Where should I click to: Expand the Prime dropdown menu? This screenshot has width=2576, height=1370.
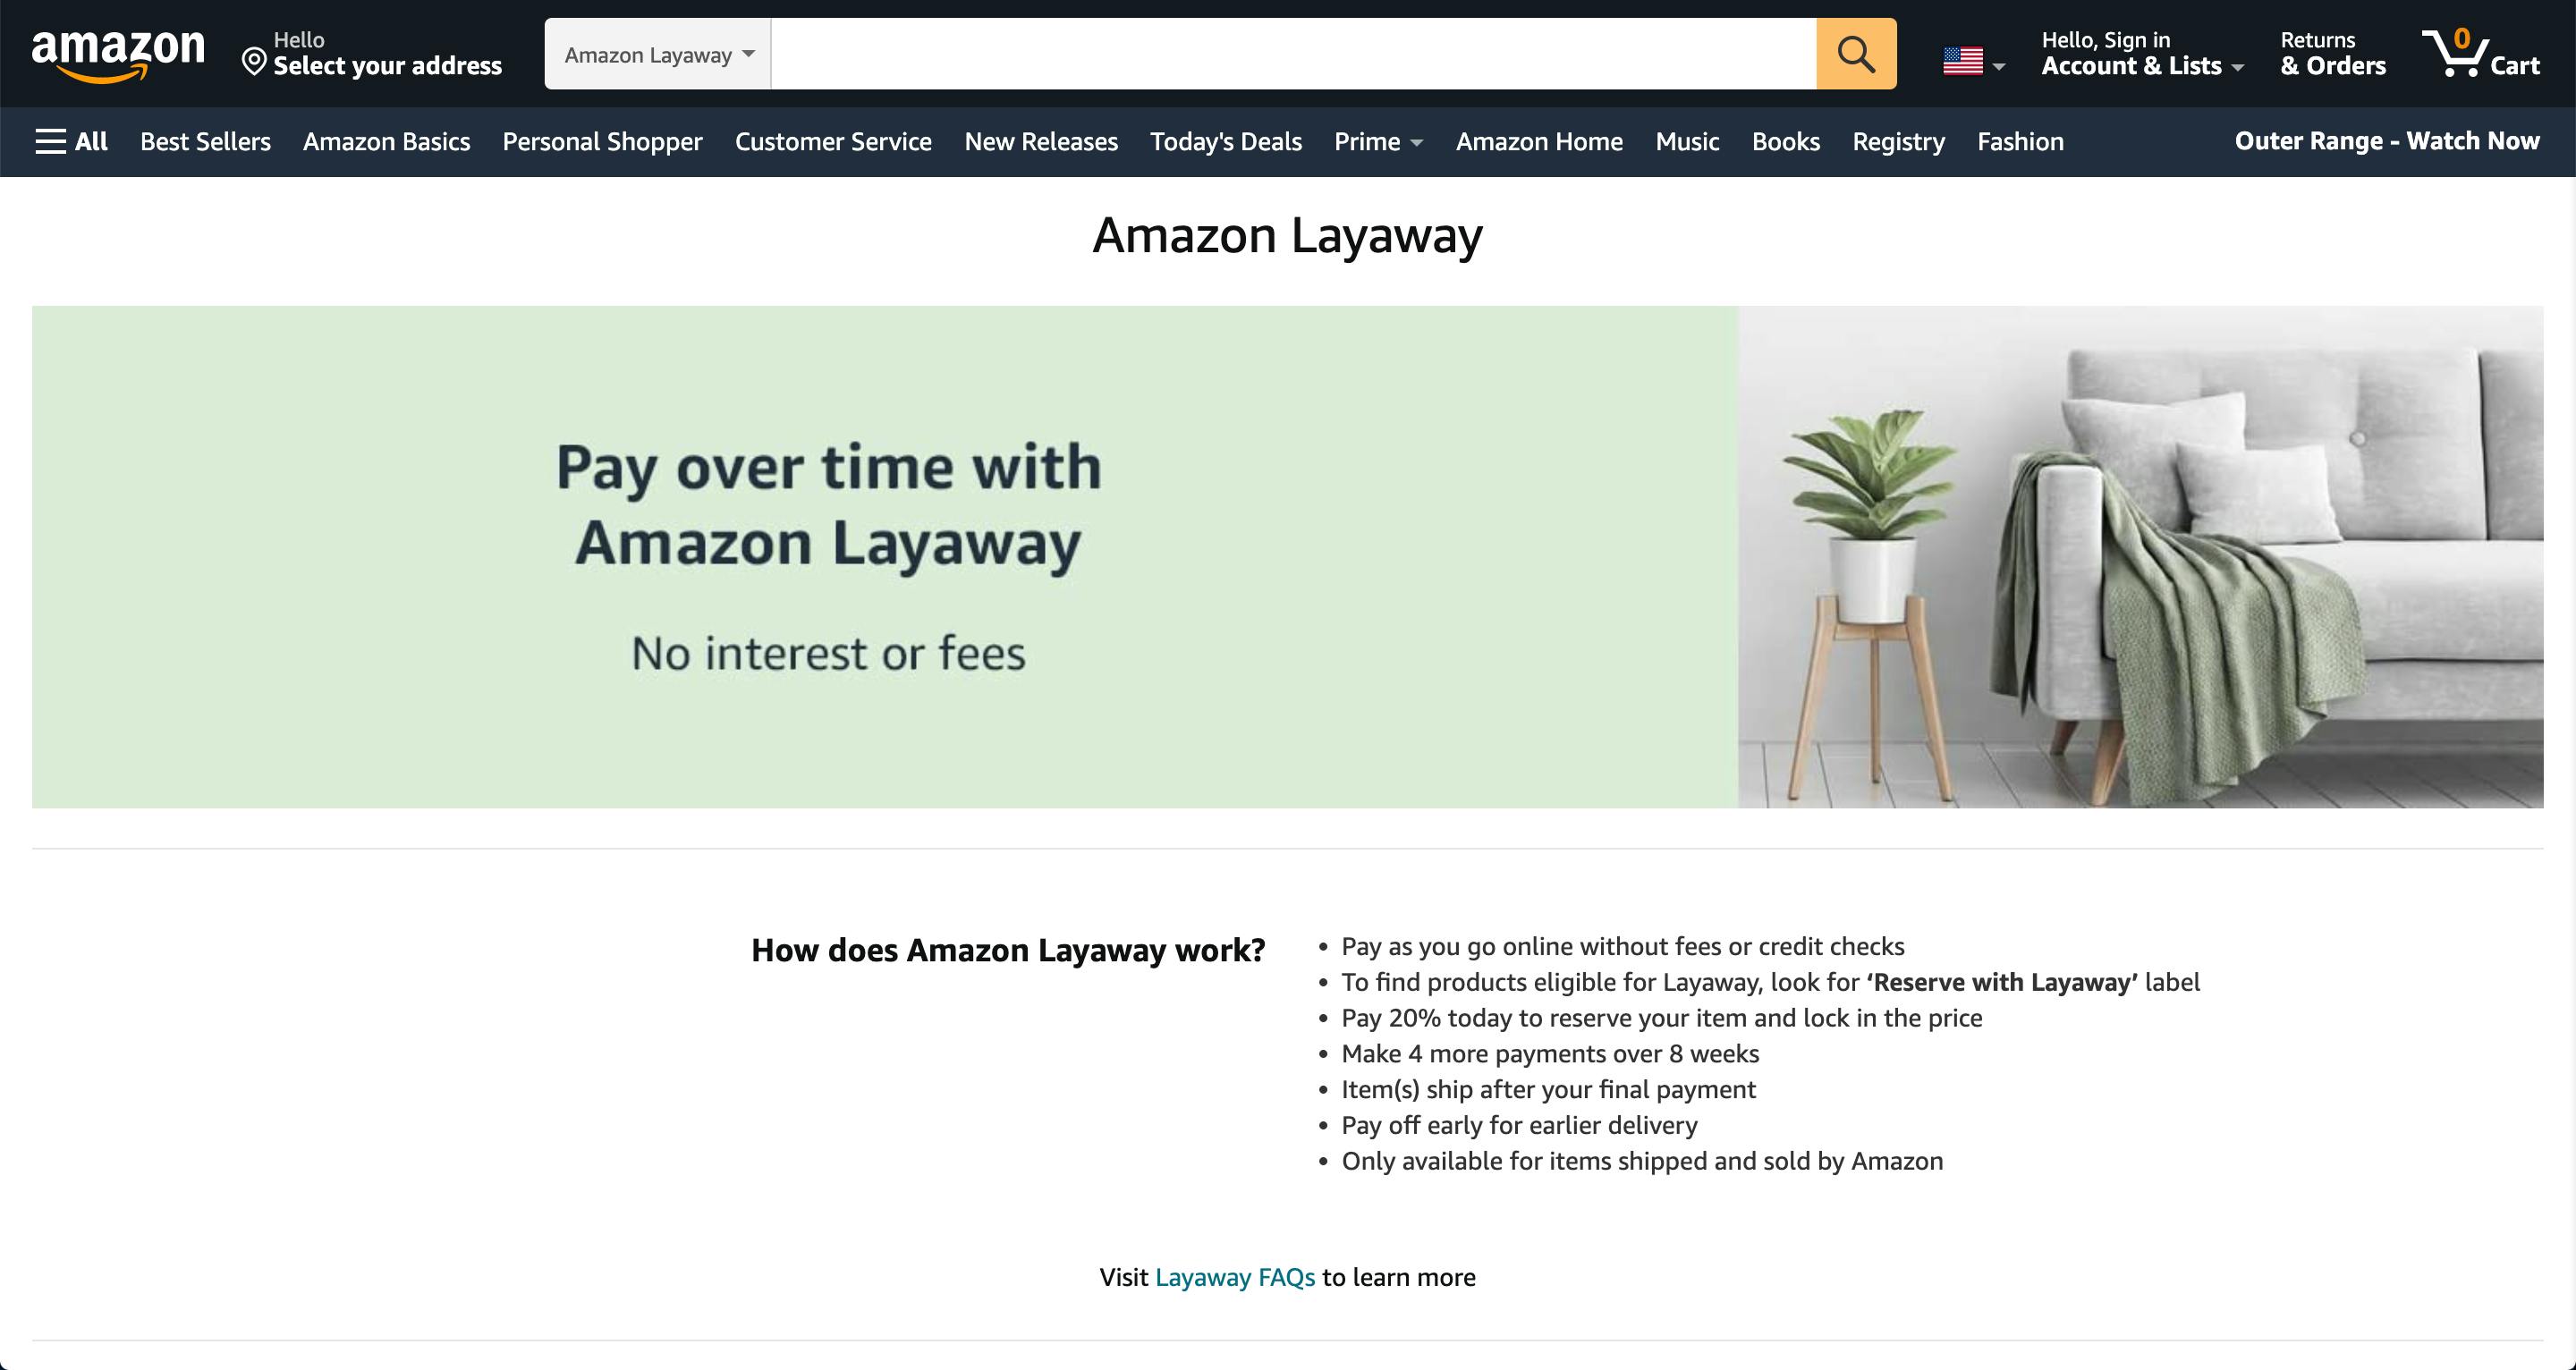point(1377,142)
